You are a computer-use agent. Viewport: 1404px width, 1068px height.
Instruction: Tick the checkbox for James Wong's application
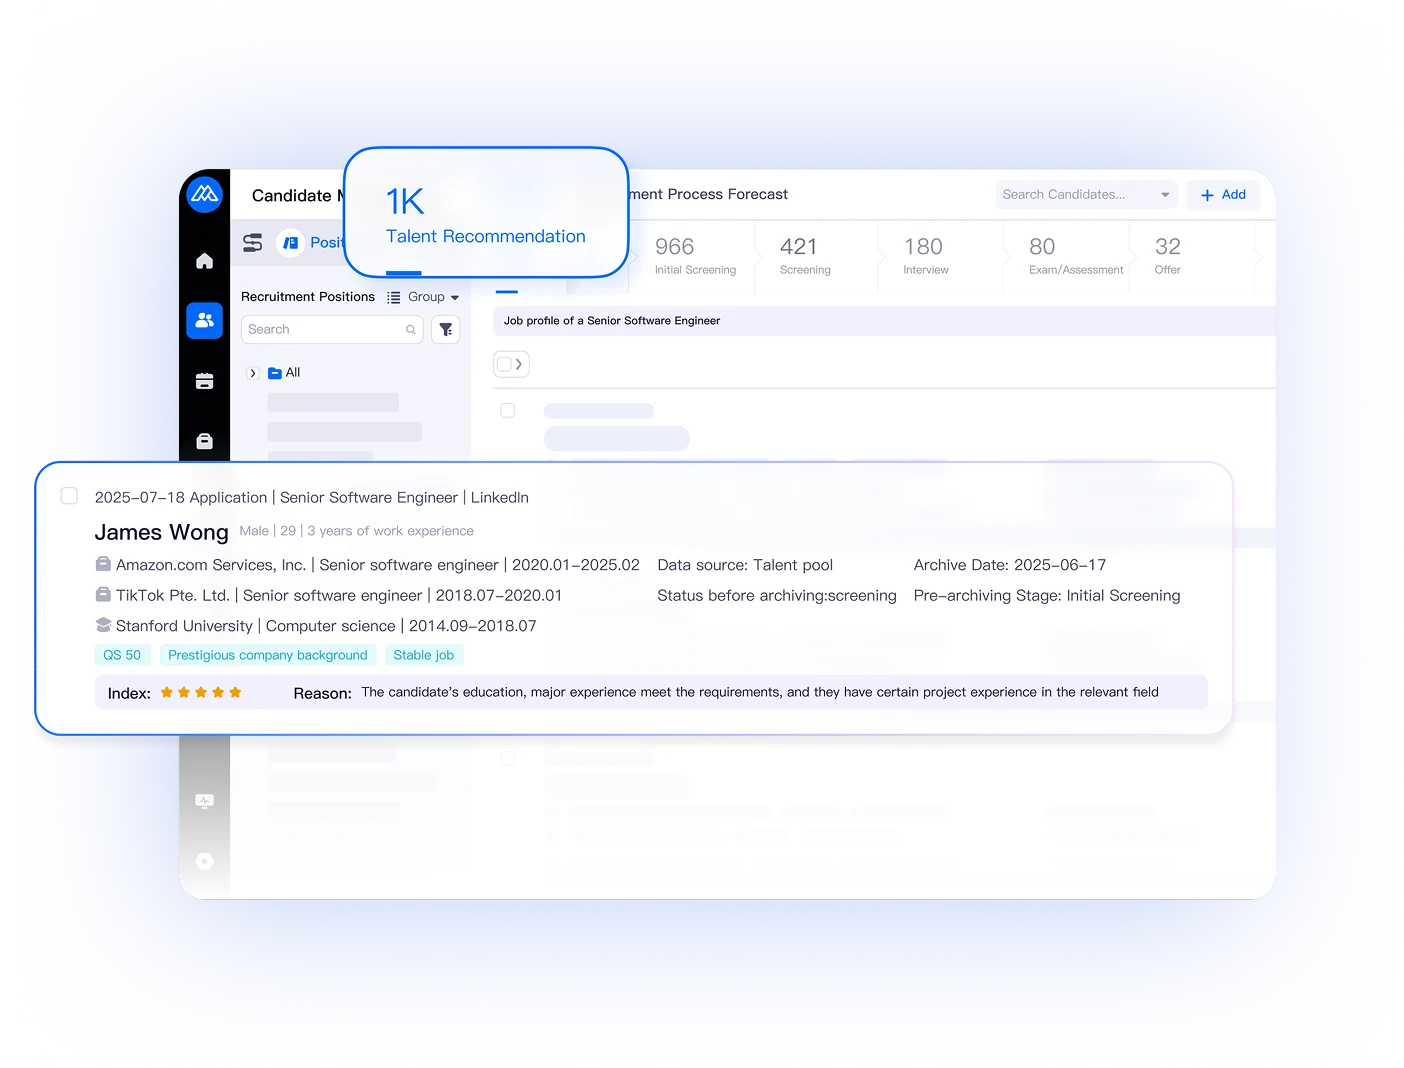69,496
